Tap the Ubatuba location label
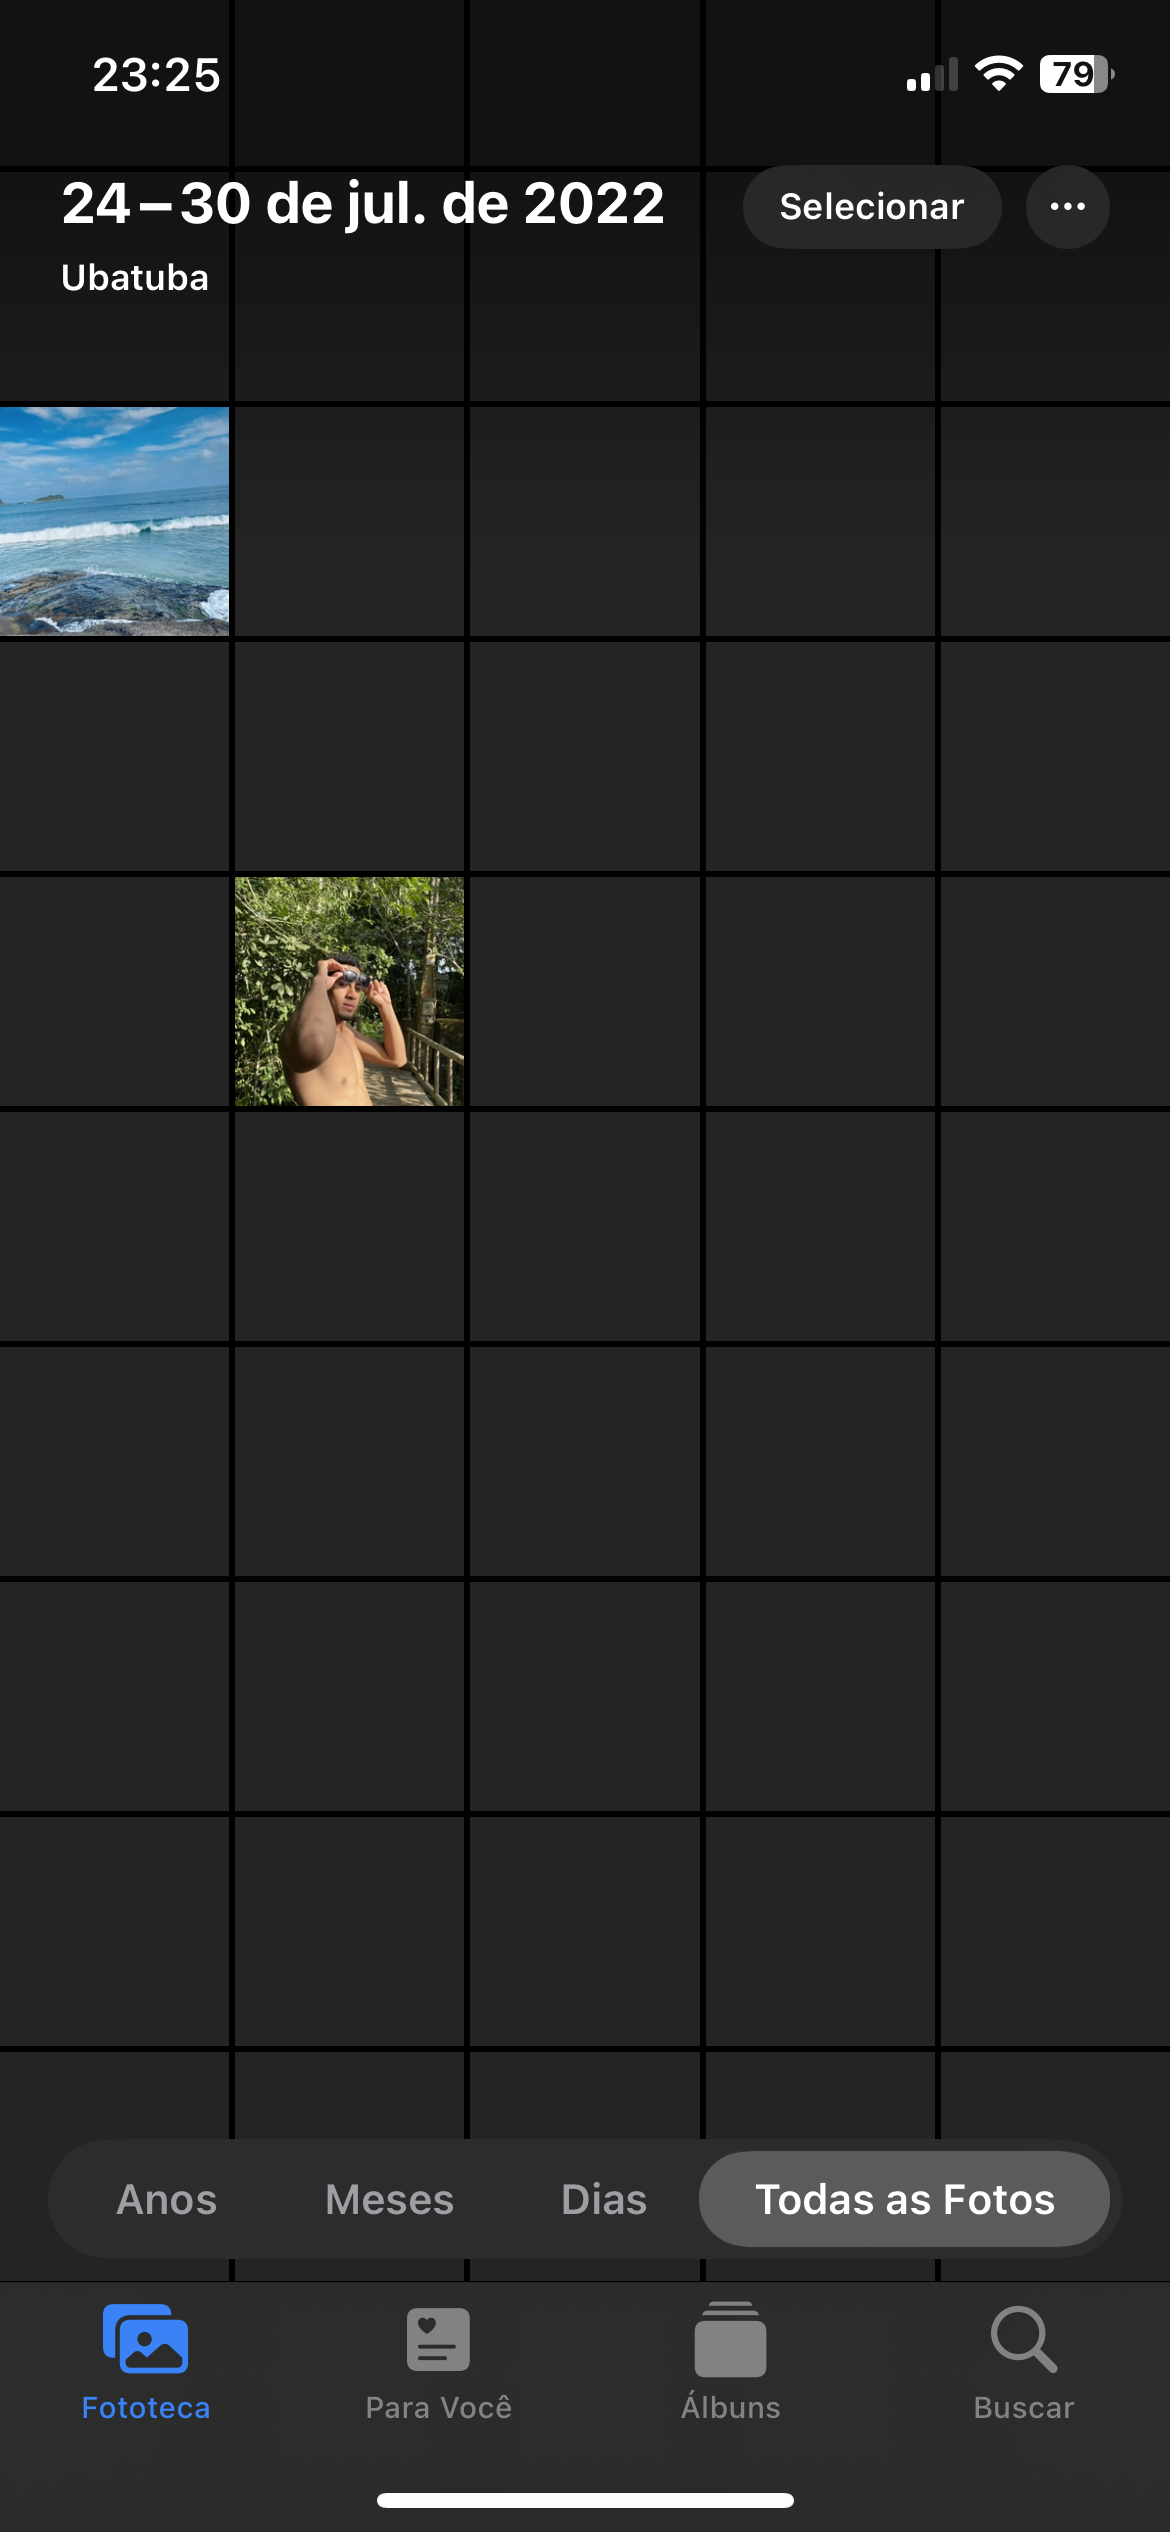Image resolution: width=1170 pixels, height=2532 pixels. [x=135, y=277]
